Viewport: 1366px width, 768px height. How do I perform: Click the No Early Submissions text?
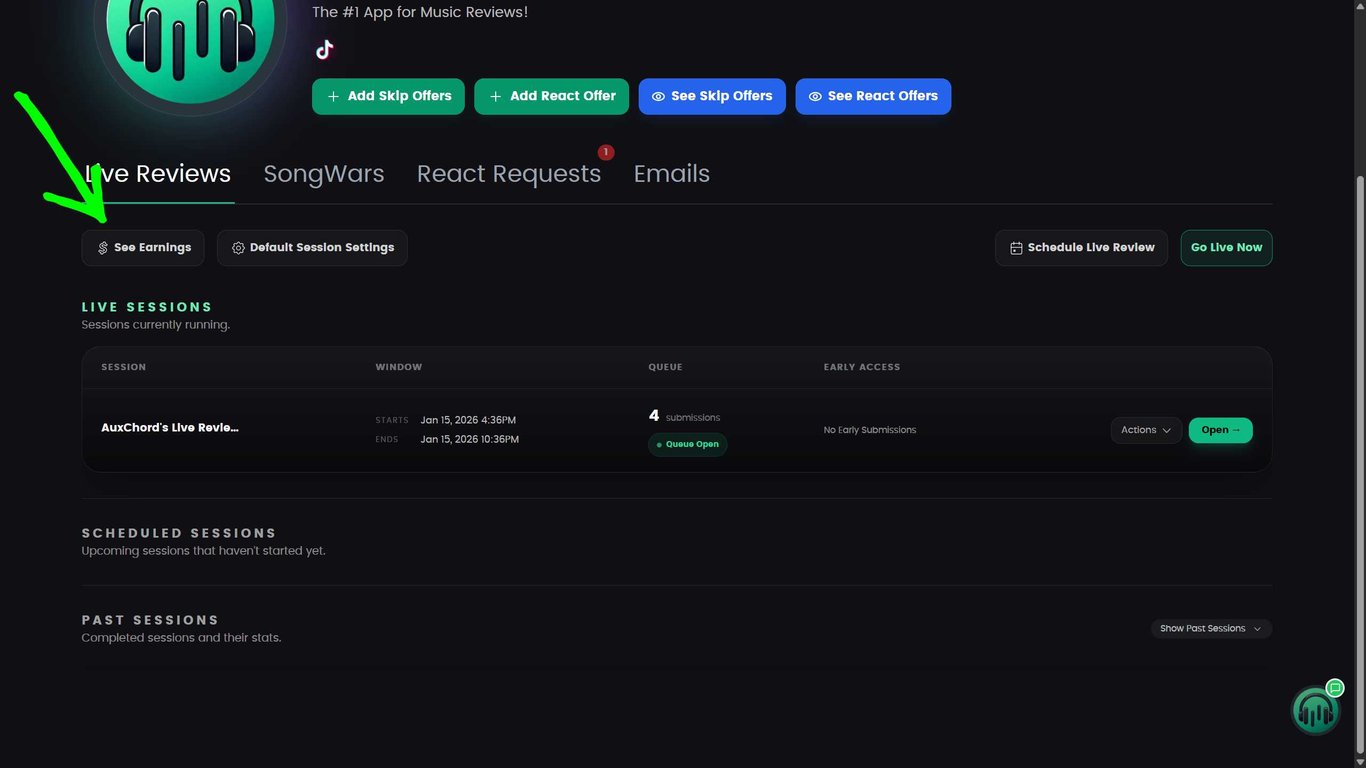pos(870,430)
